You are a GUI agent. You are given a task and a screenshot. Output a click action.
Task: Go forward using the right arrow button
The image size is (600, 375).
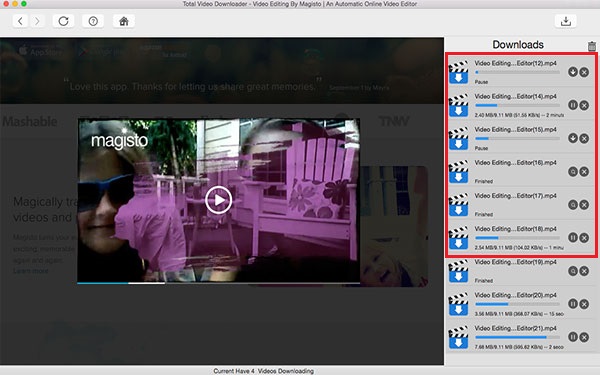(37, 21)
